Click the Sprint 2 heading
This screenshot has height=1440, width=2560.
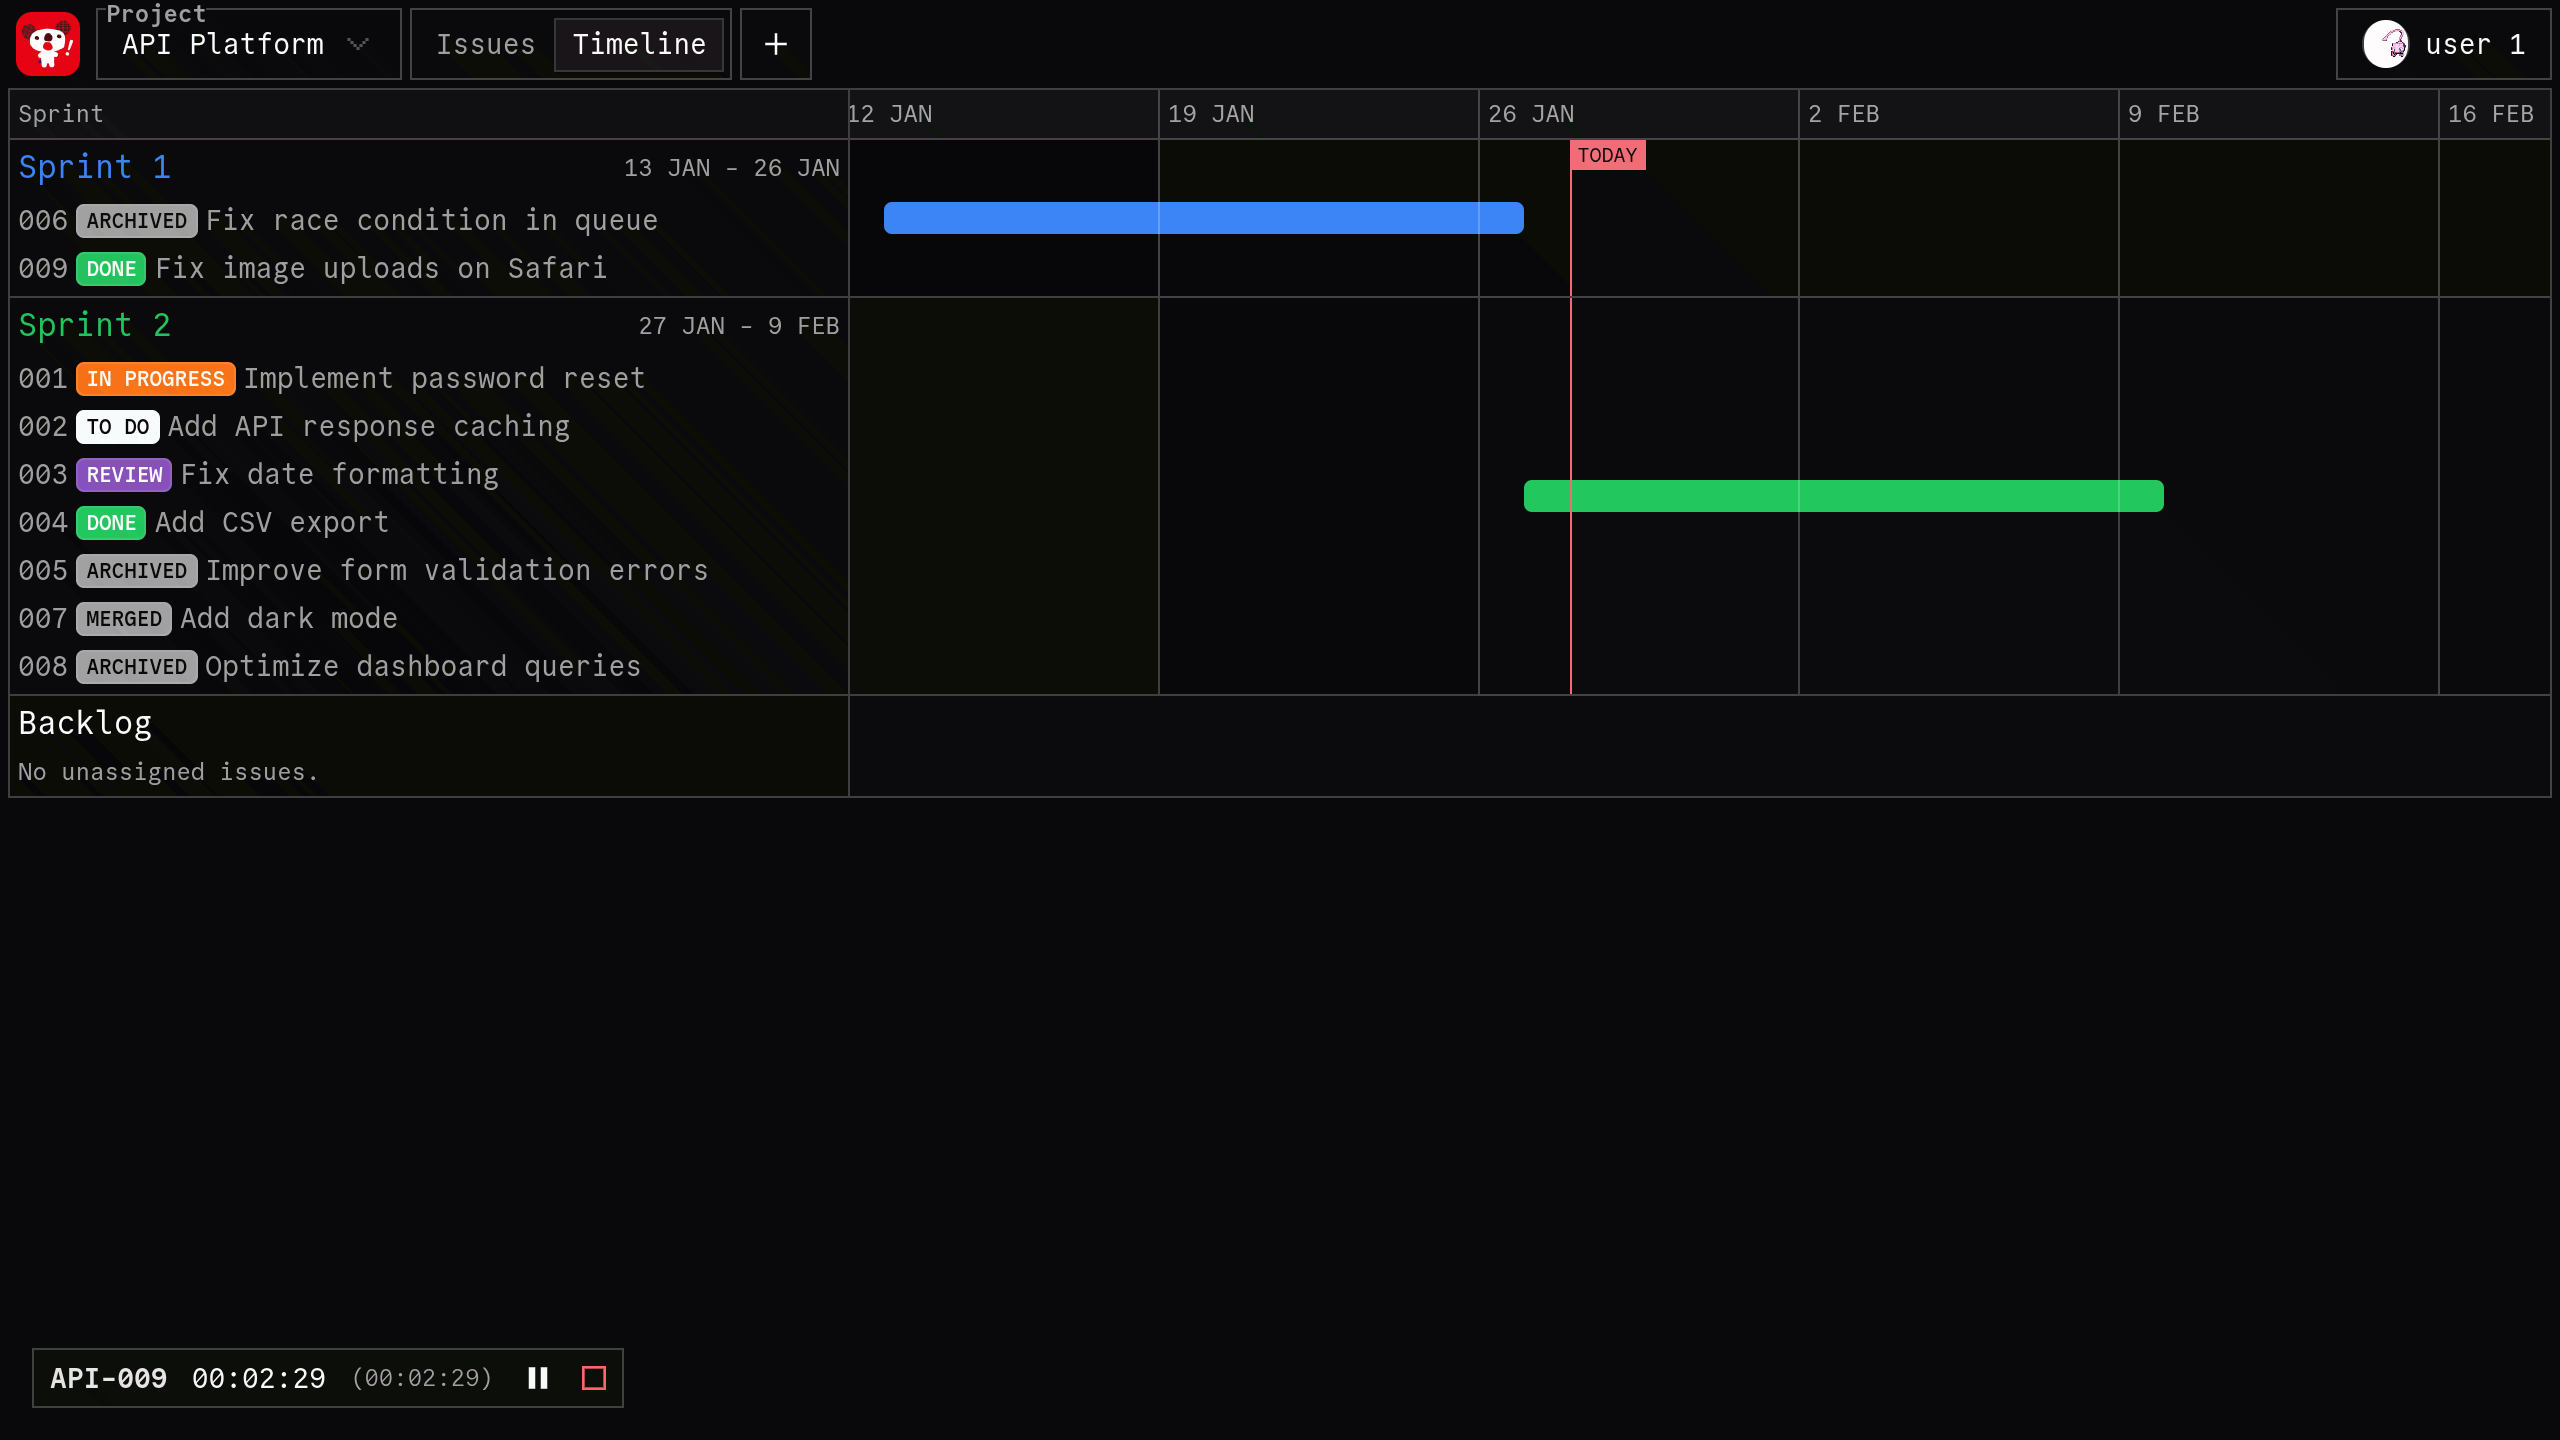pyautogui.click(x=95, y=325)
